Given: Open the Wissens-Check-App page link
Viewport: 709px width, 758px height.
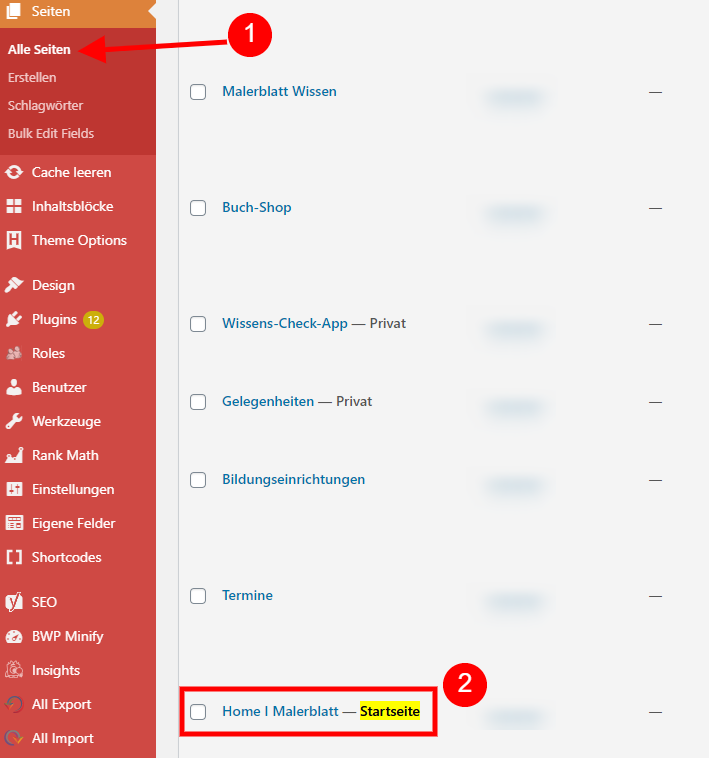Looking at the screenshot, I should pyautogui.click(x=284, y=324).
